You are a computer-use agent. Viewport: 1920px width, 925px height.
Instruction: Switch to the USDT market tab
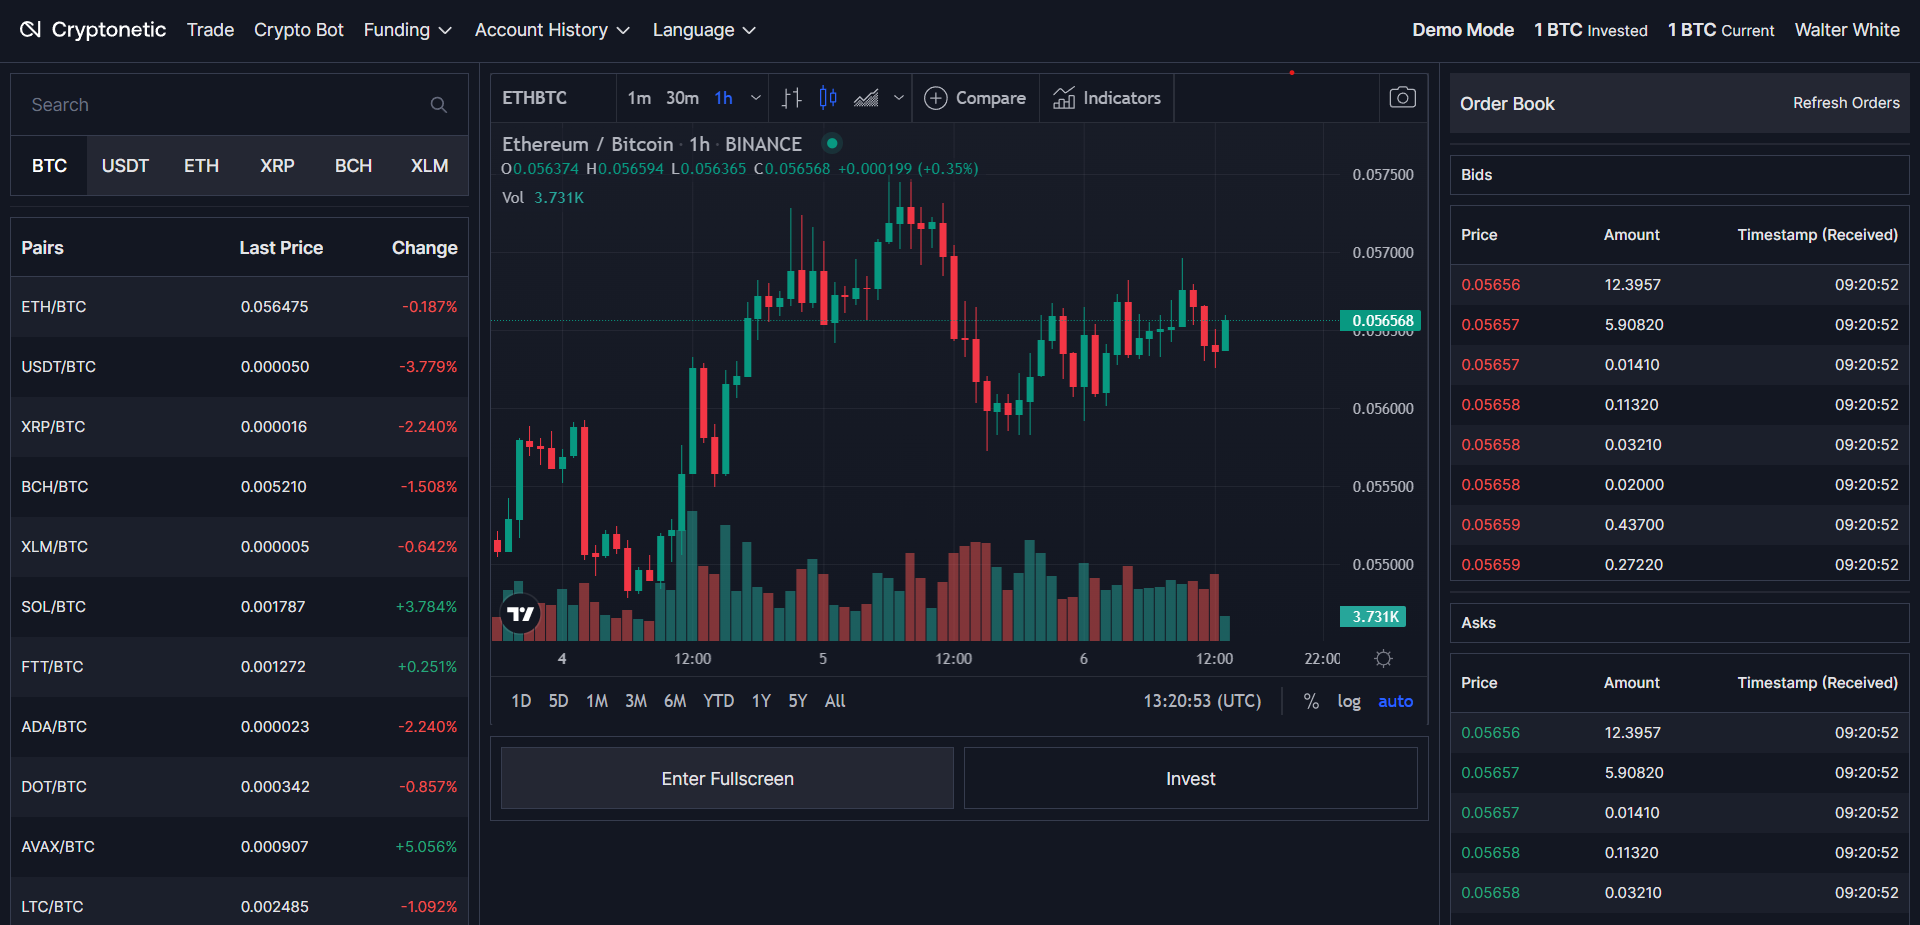(125, 166)
